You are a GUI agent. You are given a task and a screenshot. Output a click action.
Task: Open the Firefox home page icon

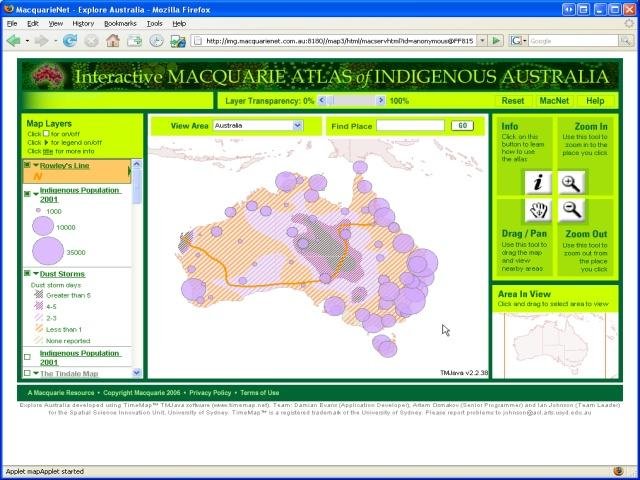coord(113,41)
